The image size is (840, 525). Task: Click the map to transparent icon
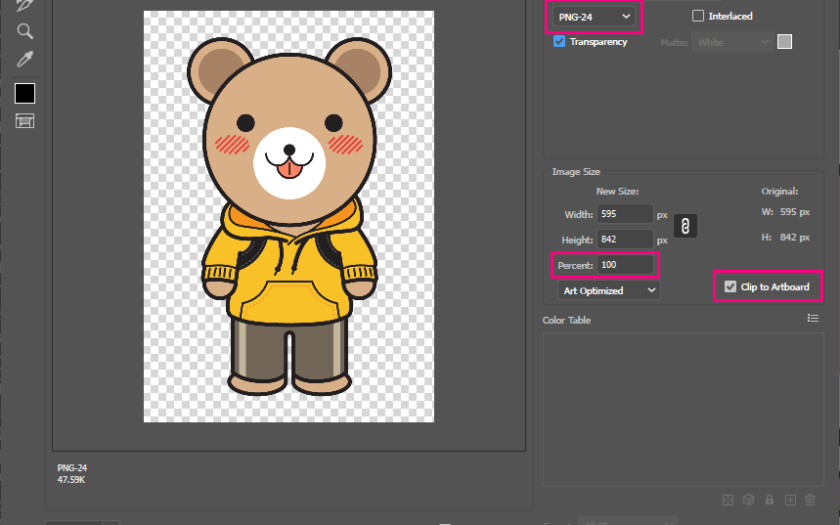728,499
